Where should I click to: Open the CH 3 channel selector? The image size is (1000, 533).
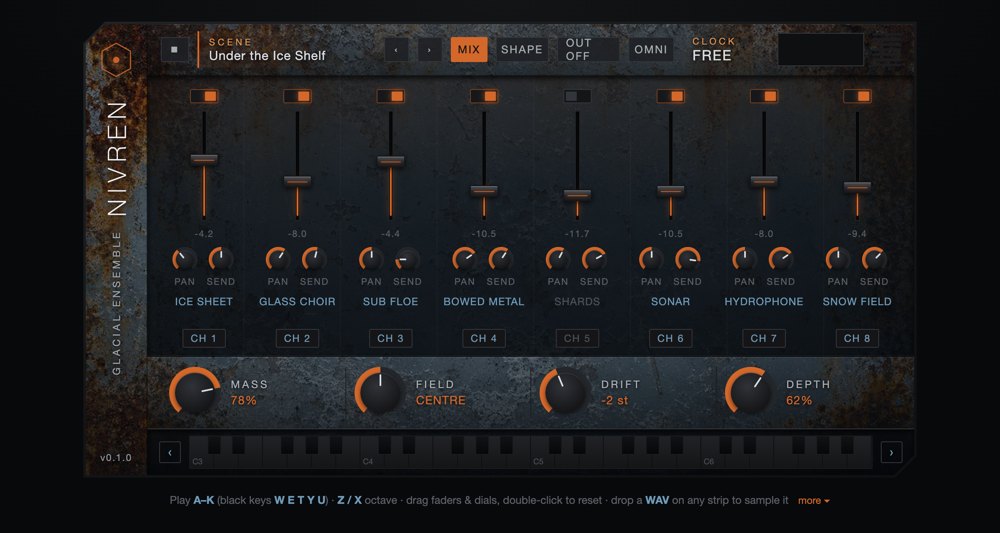390,339
